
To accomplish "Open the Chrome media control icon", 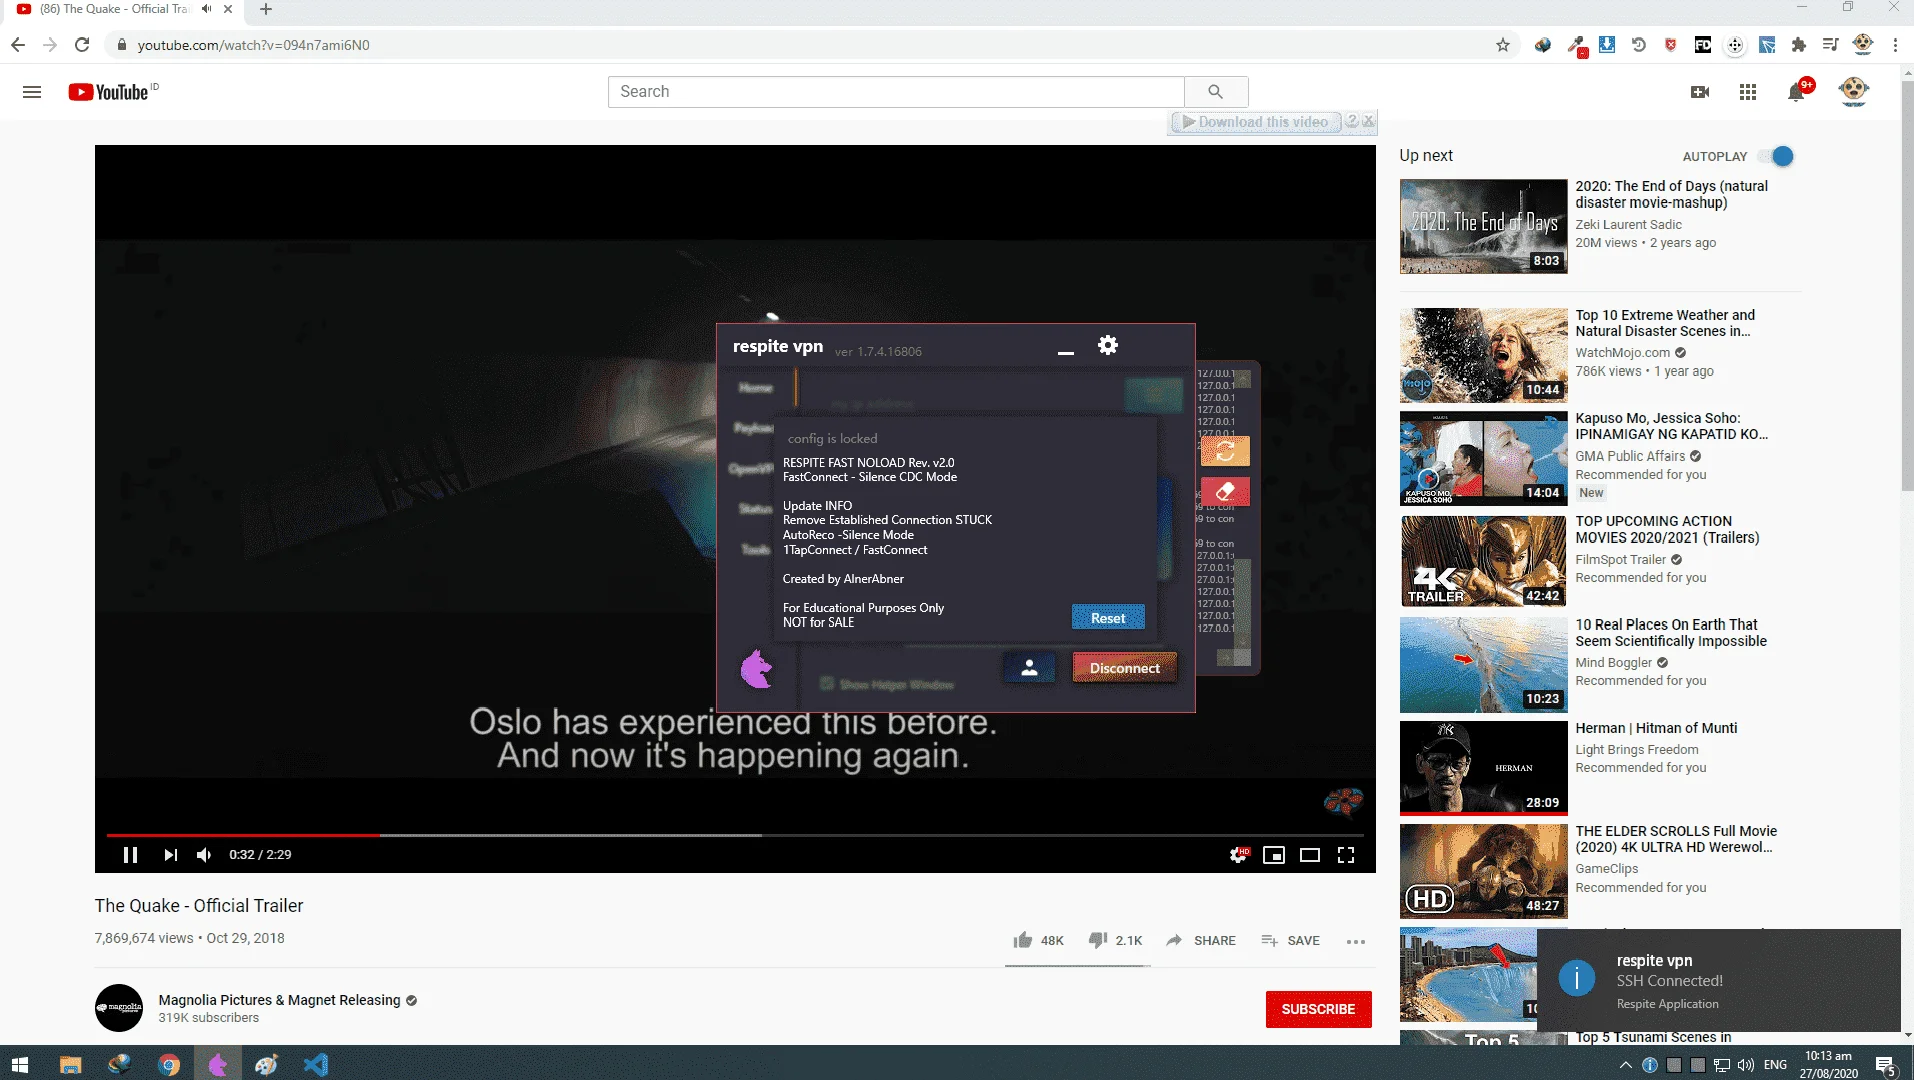I will [x=1830, y=45].
